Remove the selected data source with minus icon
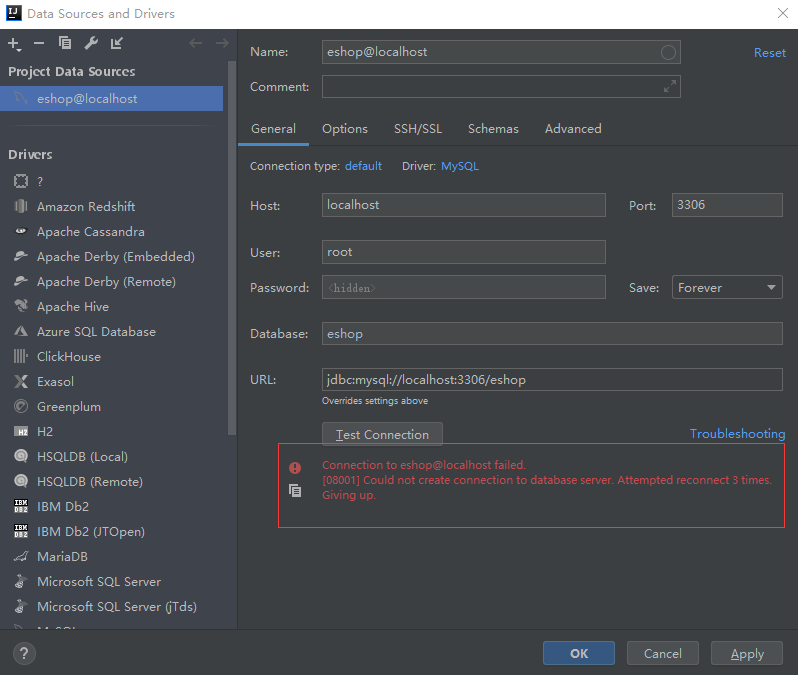Image resolution: width=798 pixels, height=675 pixels. 39,44
